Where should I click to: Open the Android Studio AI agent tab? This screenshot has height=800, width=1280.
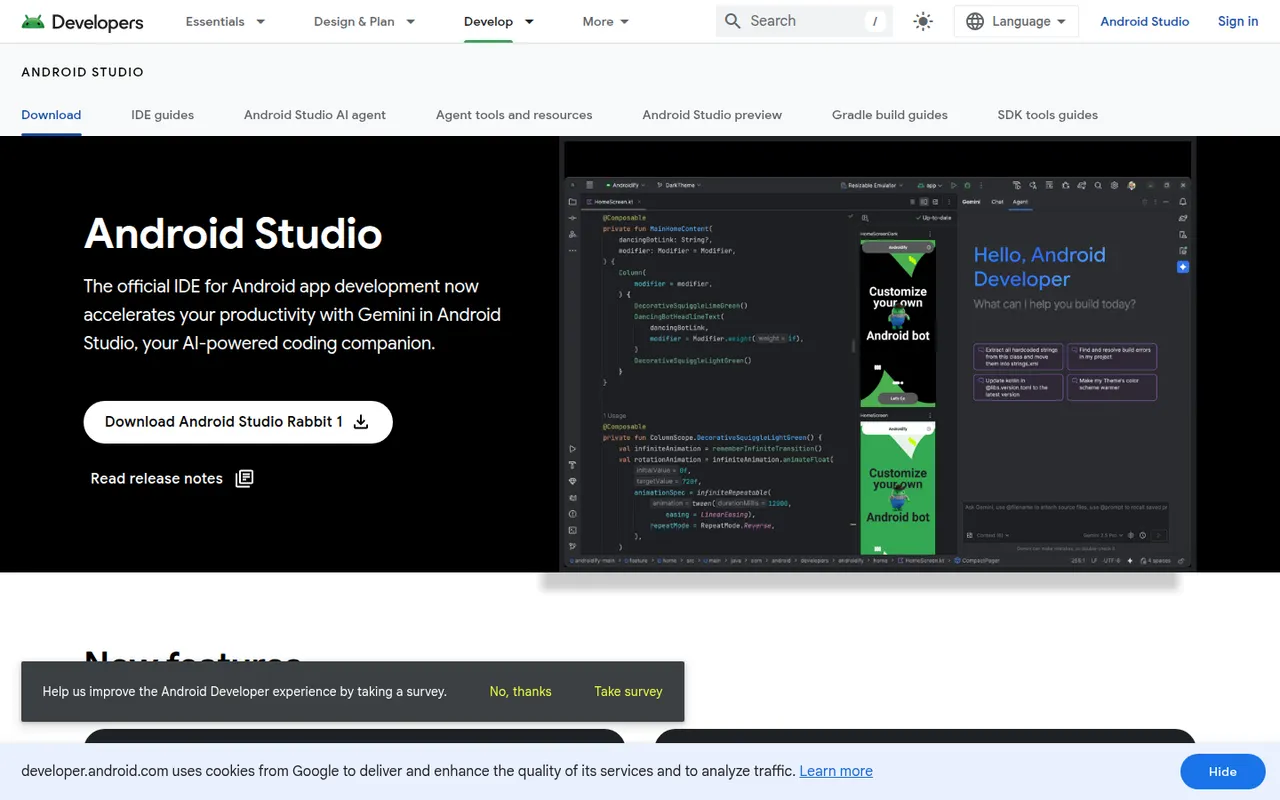pos(315,115)
